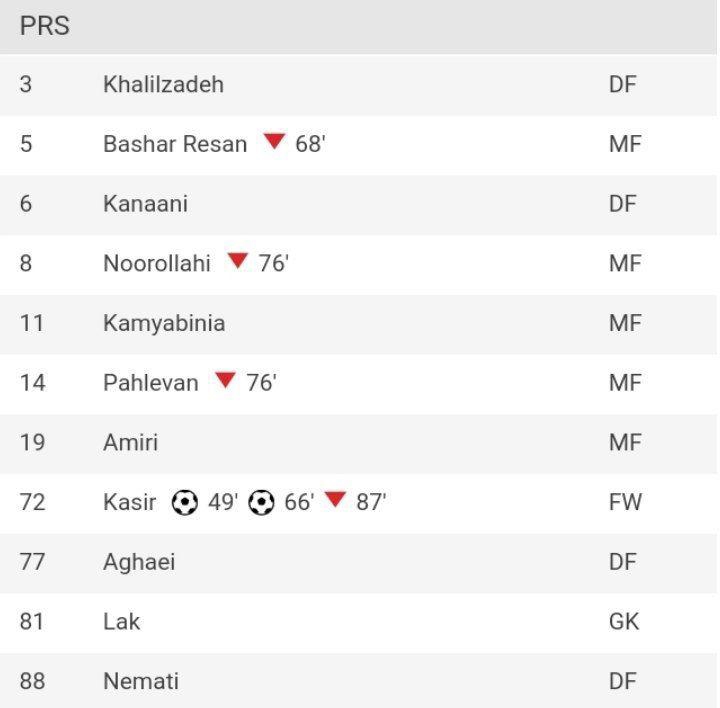The height and width of the screenshot is (708, 720).
Task: Open player Bashar Resan's name
Action: (174, 144)
